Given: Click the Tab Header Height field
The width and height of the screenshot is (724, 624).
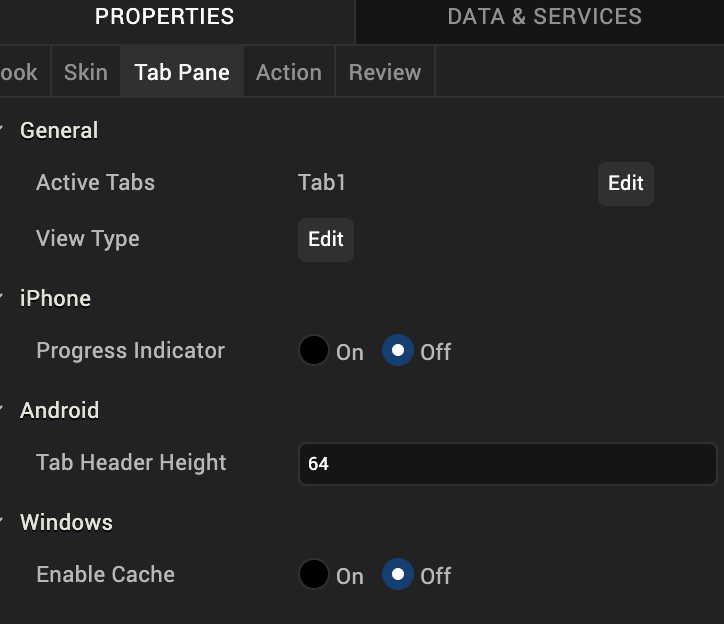Looking at the screenshot, I should 507,464.
